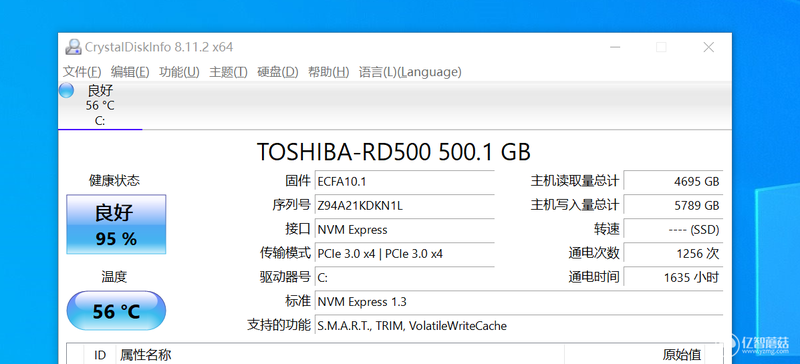
Task: Click the drive letter field showing C:
Action: 405,277
